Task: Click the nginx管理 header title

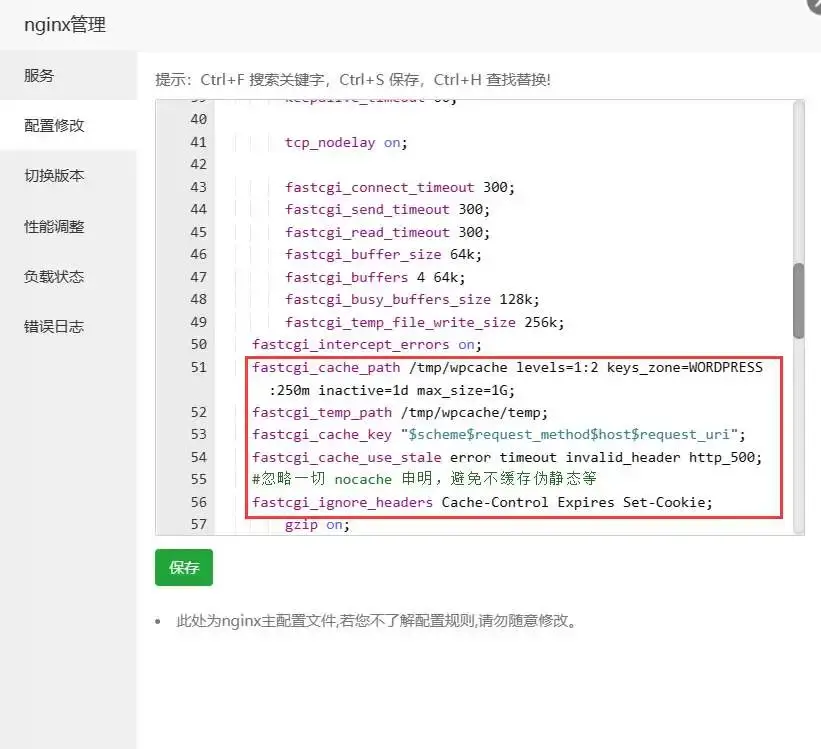Action: (66, 24)
